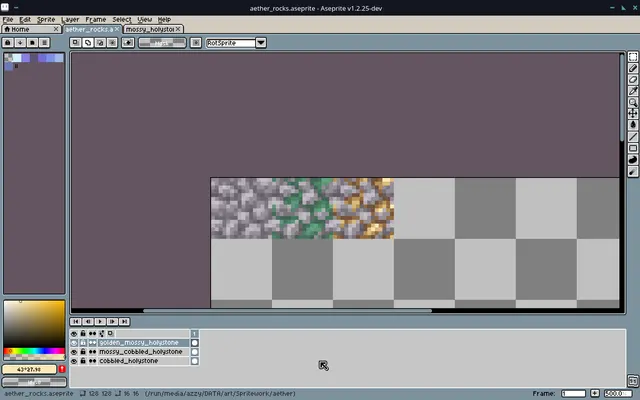This screenshot has width=640, height=400.
Task: Select the Blur tool
Action: [x=633, y=171]
